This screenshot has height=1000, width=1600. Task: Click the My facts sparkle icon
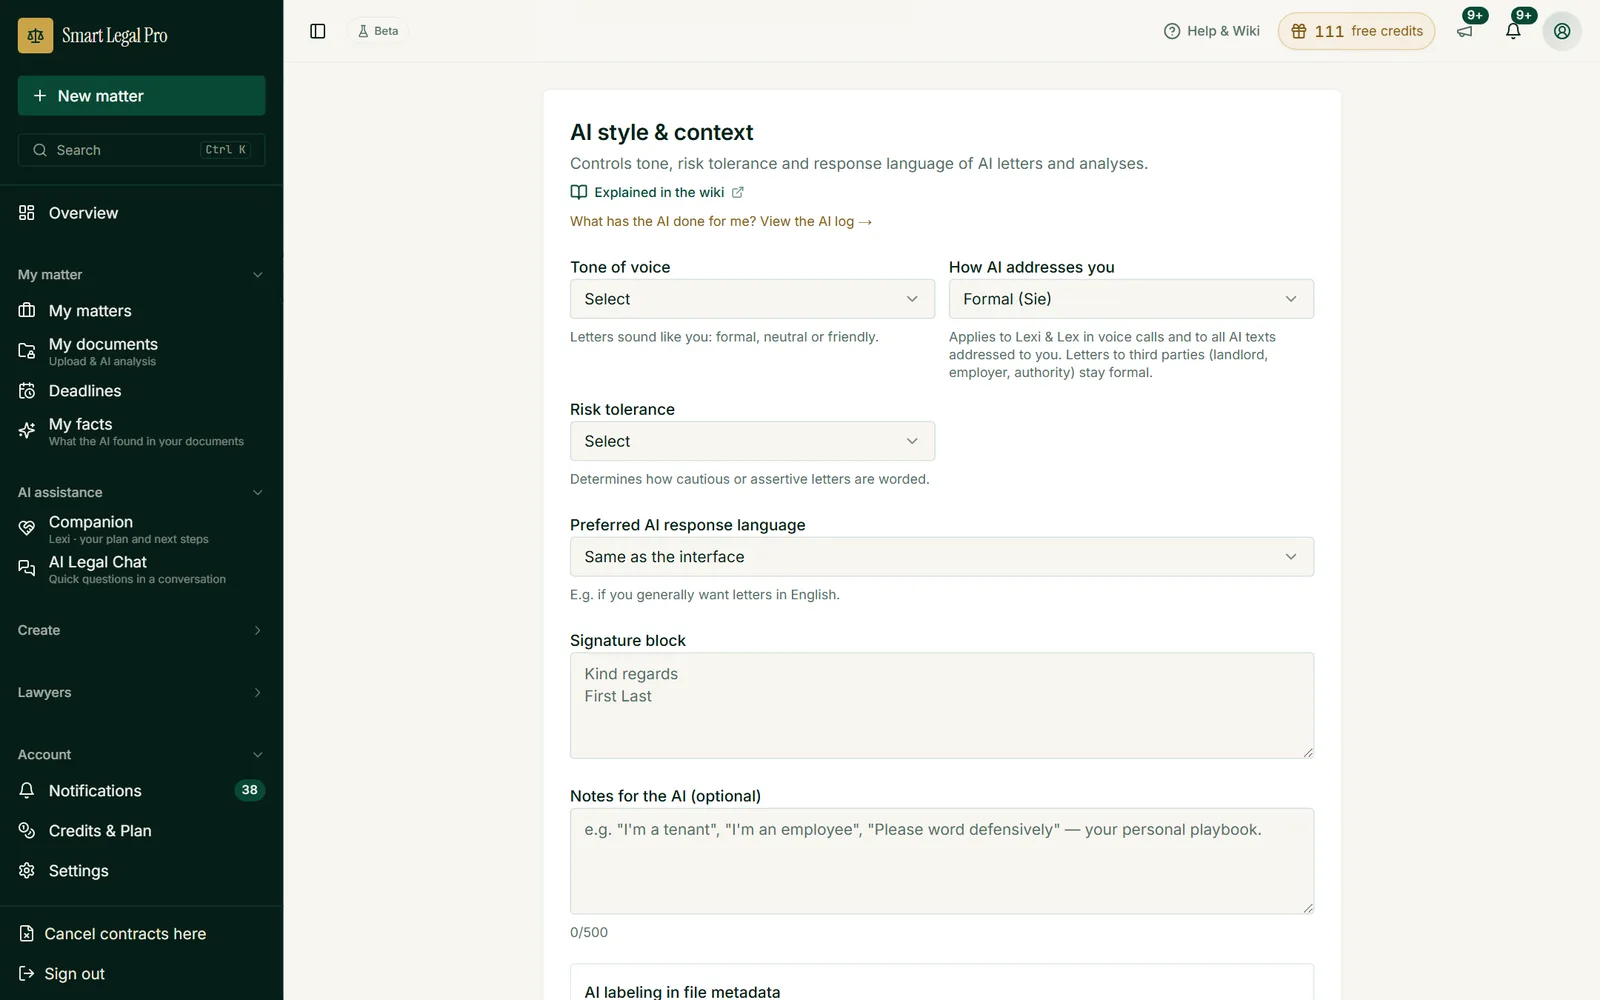click(27, 431)
